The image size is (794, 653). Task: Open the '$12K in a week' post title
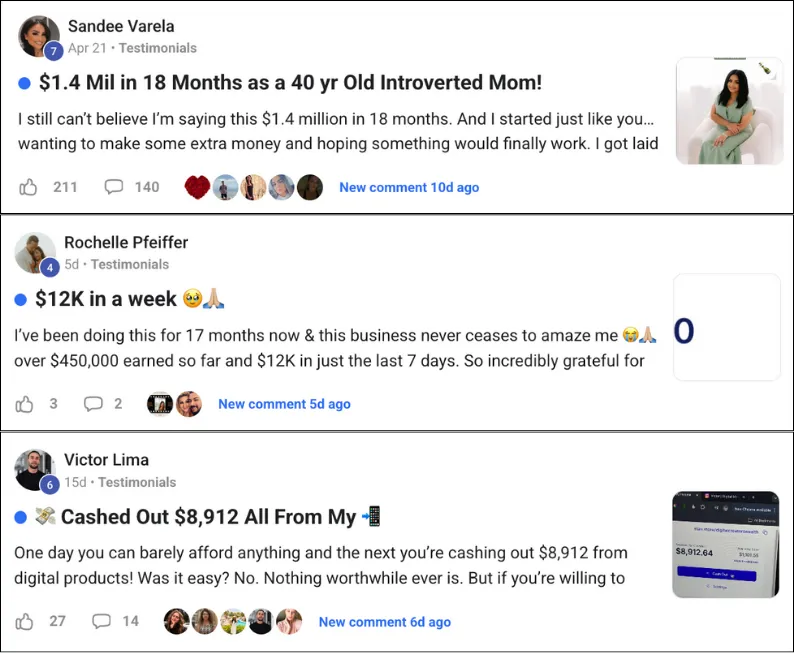[x=106, y=299]
